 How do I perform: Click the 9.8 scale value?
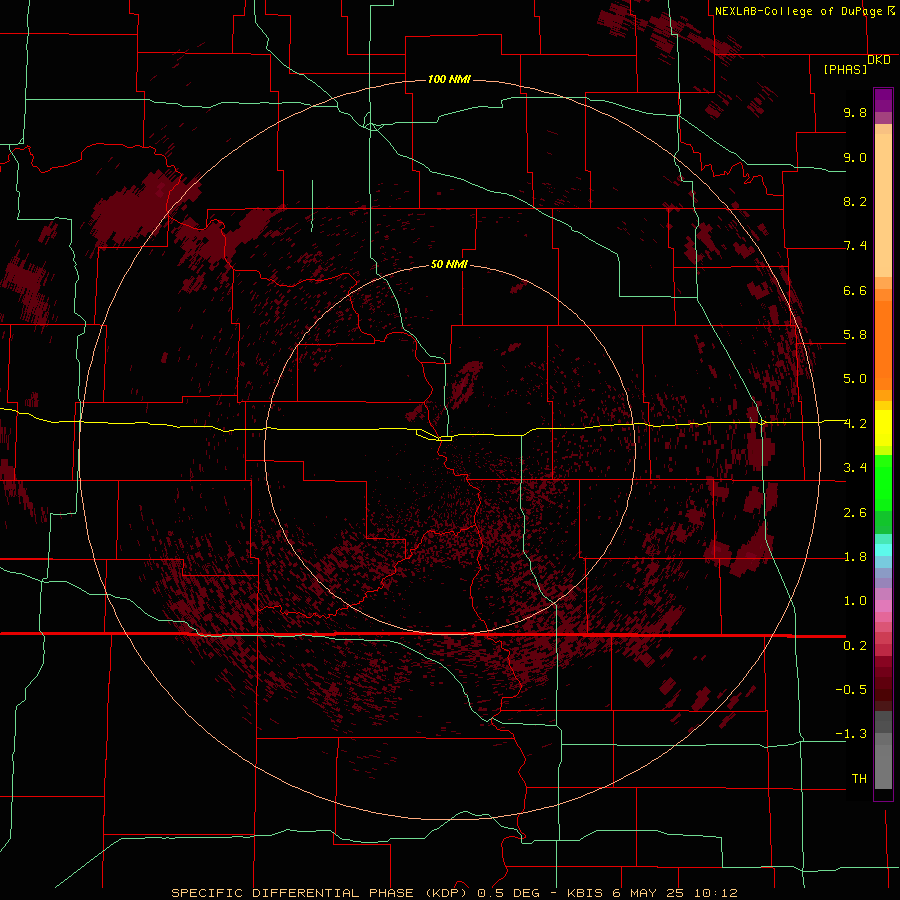[x=855, y=112]
